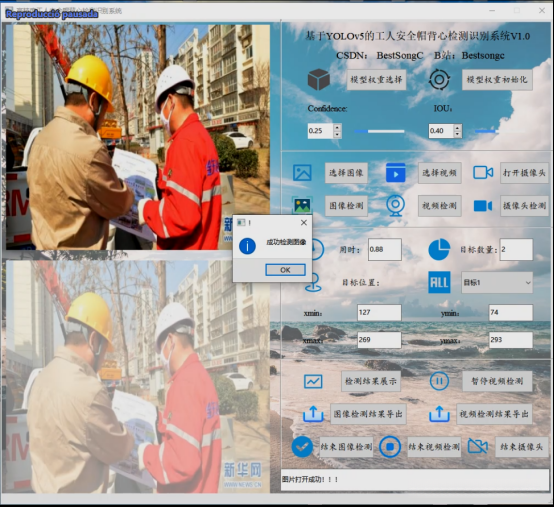Click 模型权重选择 button
This screenshot has width=554, height=507.
[376, 79]
